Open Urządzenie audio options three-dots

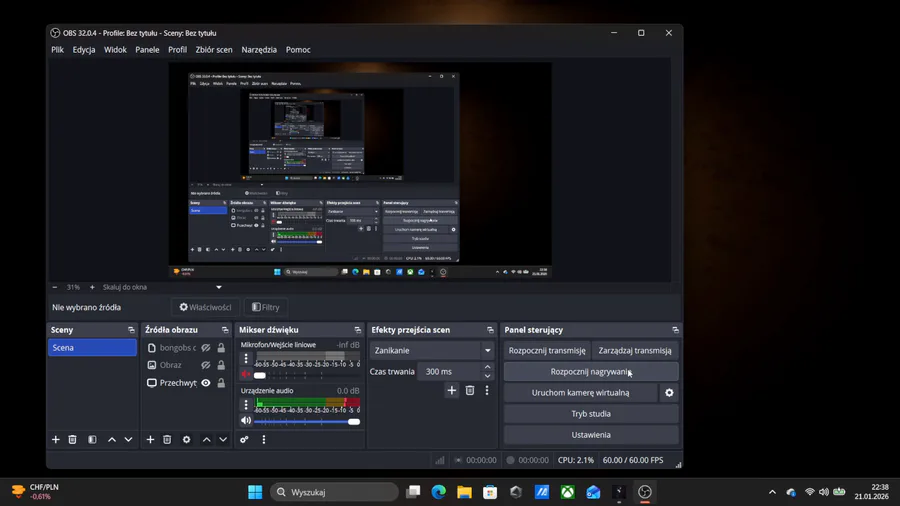point(246,404)
